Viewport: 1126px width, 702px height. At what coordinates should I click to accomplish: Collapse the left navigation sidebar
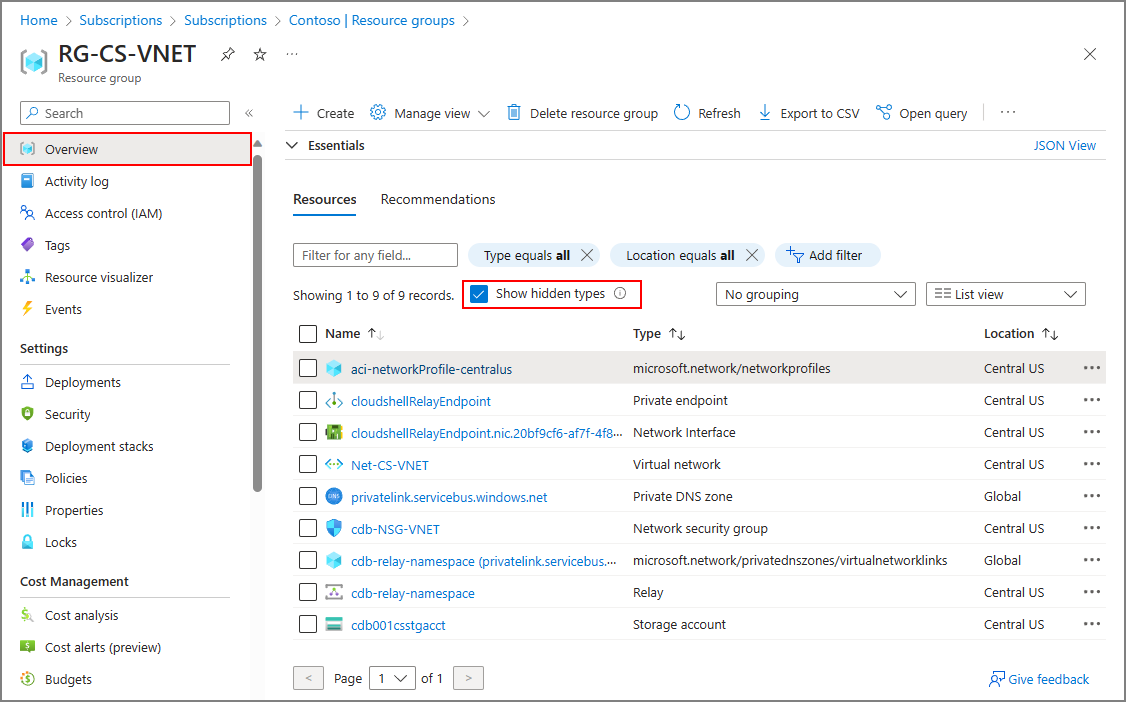[x=249, y=114]
